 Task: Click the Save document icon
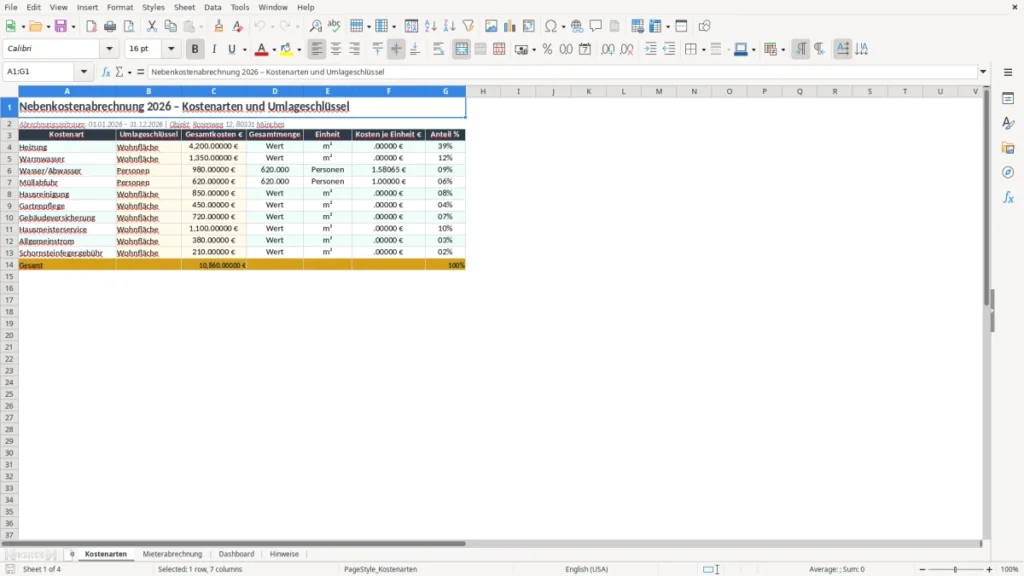tap(61, 26)
